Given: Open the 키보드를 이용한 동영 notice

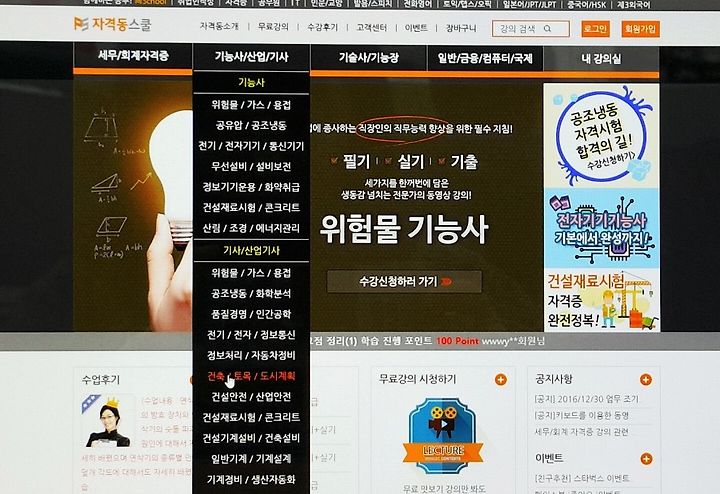Looking at the screenshot, I should pos(581,415).
